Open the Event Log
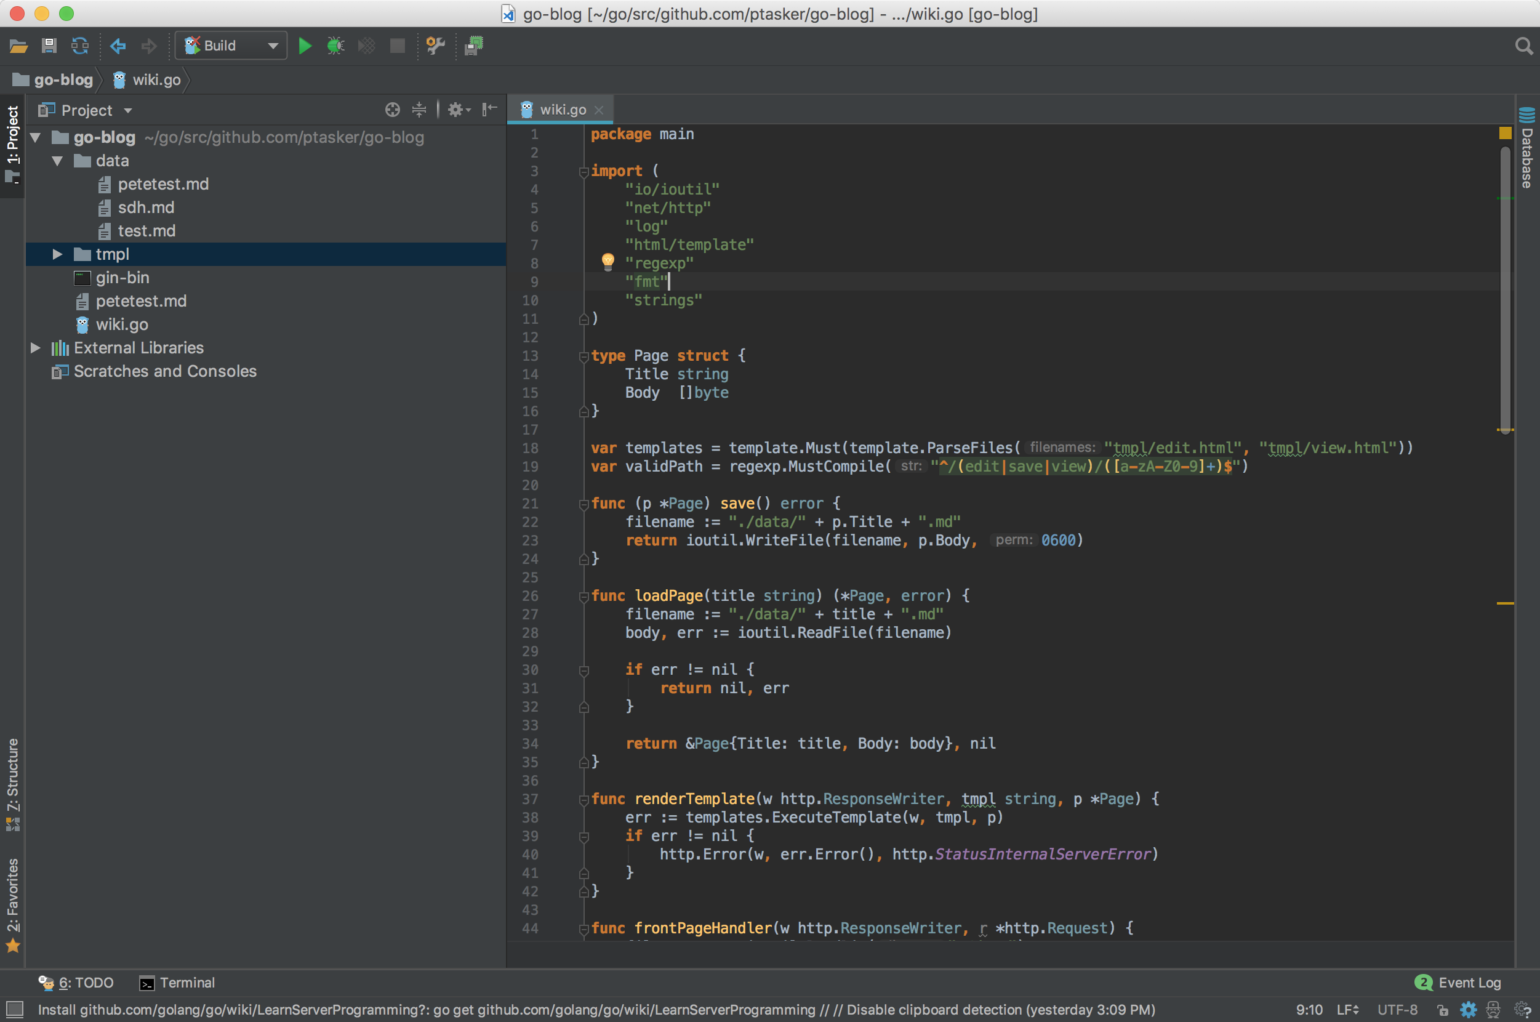The height and width of the screenshot is (1022, 1540). pos(1458,983)
